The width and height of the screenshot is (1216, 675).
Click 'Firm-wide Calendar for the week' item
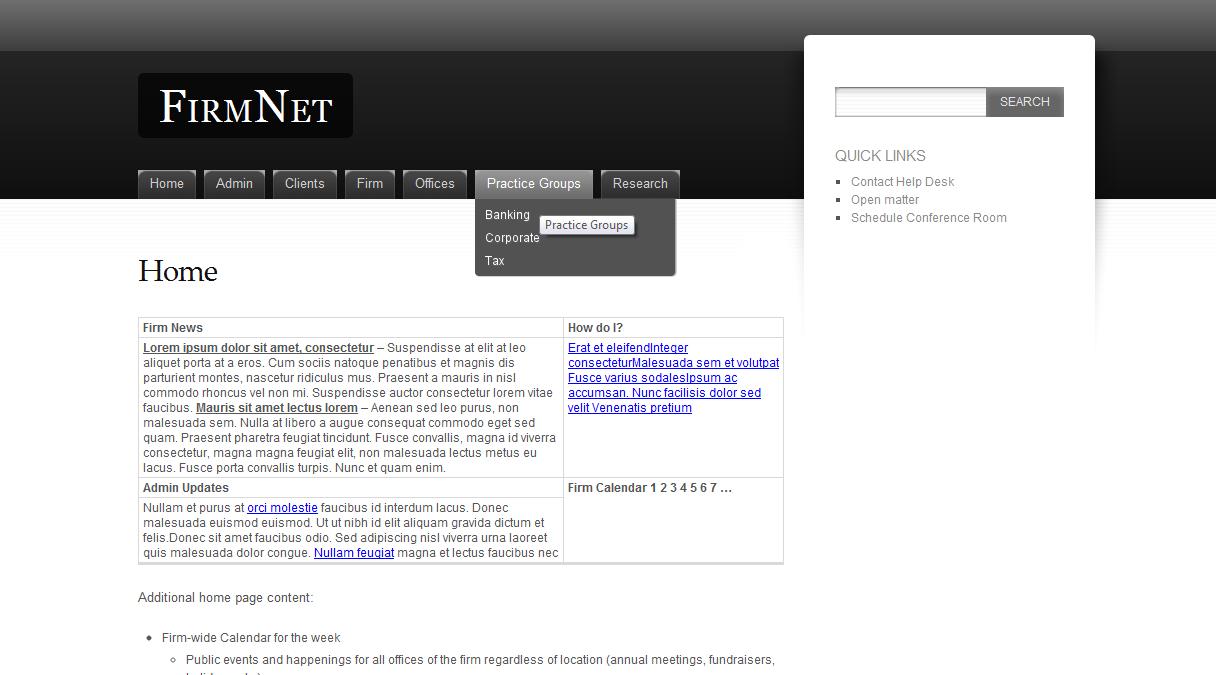pyautogui.click(x=251, y=638)
